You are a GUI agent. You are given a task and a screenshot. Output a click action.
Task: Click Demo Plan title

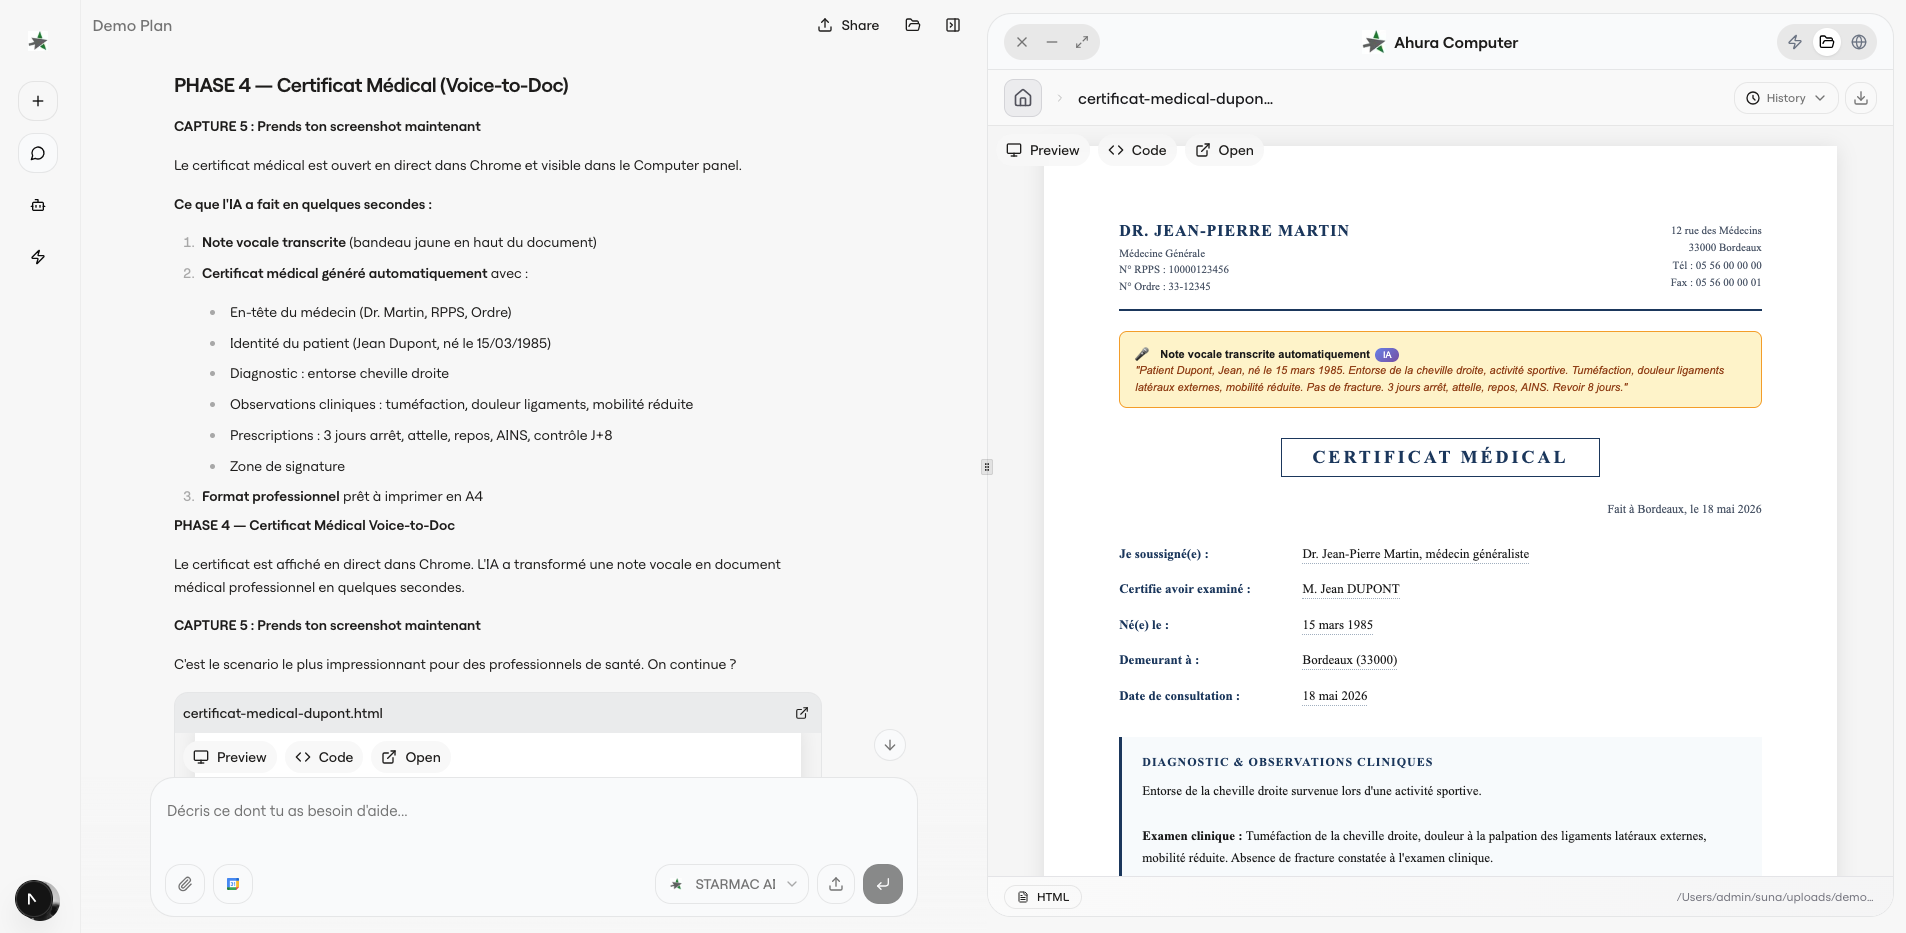pos(132,25)
